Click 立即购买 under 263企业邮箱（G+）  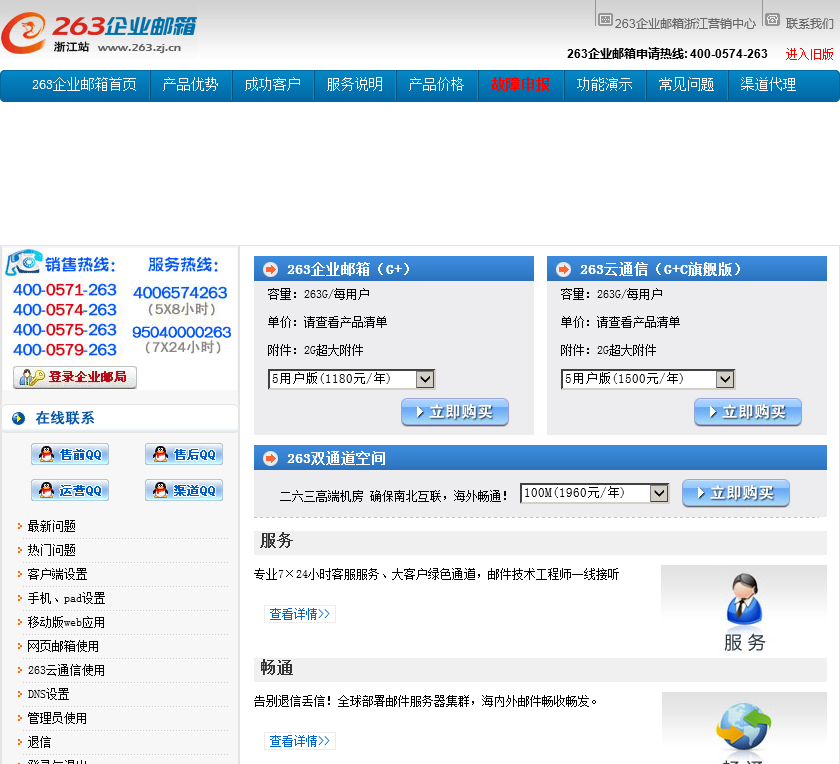455,412
